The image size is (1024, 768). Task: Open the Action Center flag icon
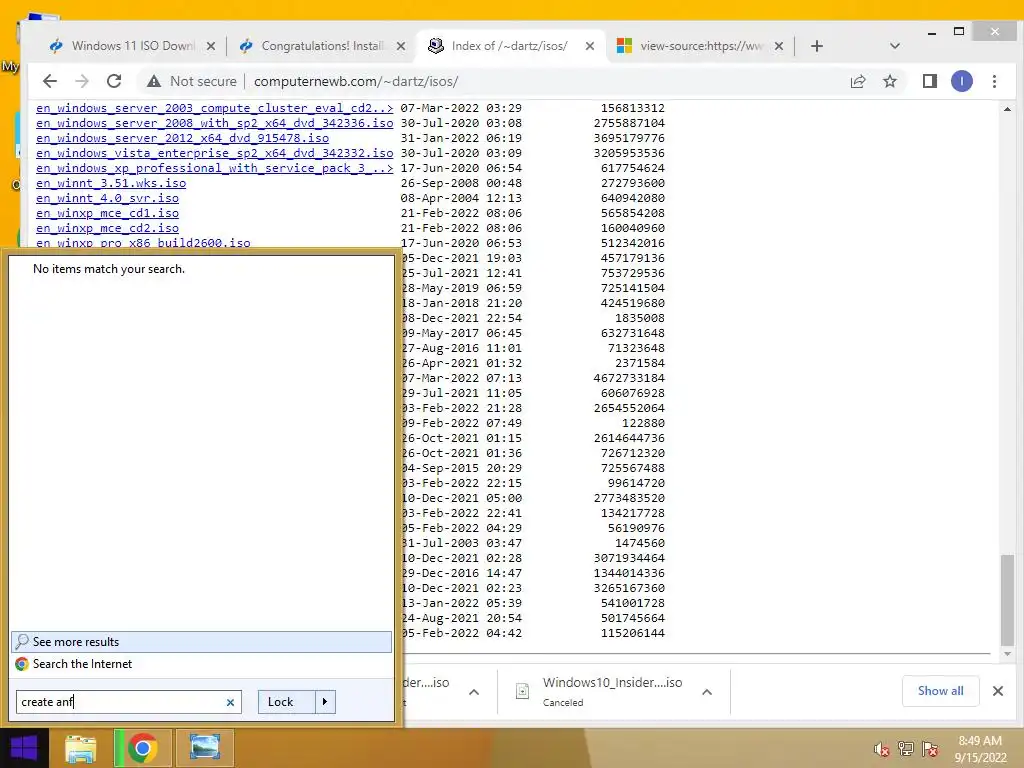(930, 750)
